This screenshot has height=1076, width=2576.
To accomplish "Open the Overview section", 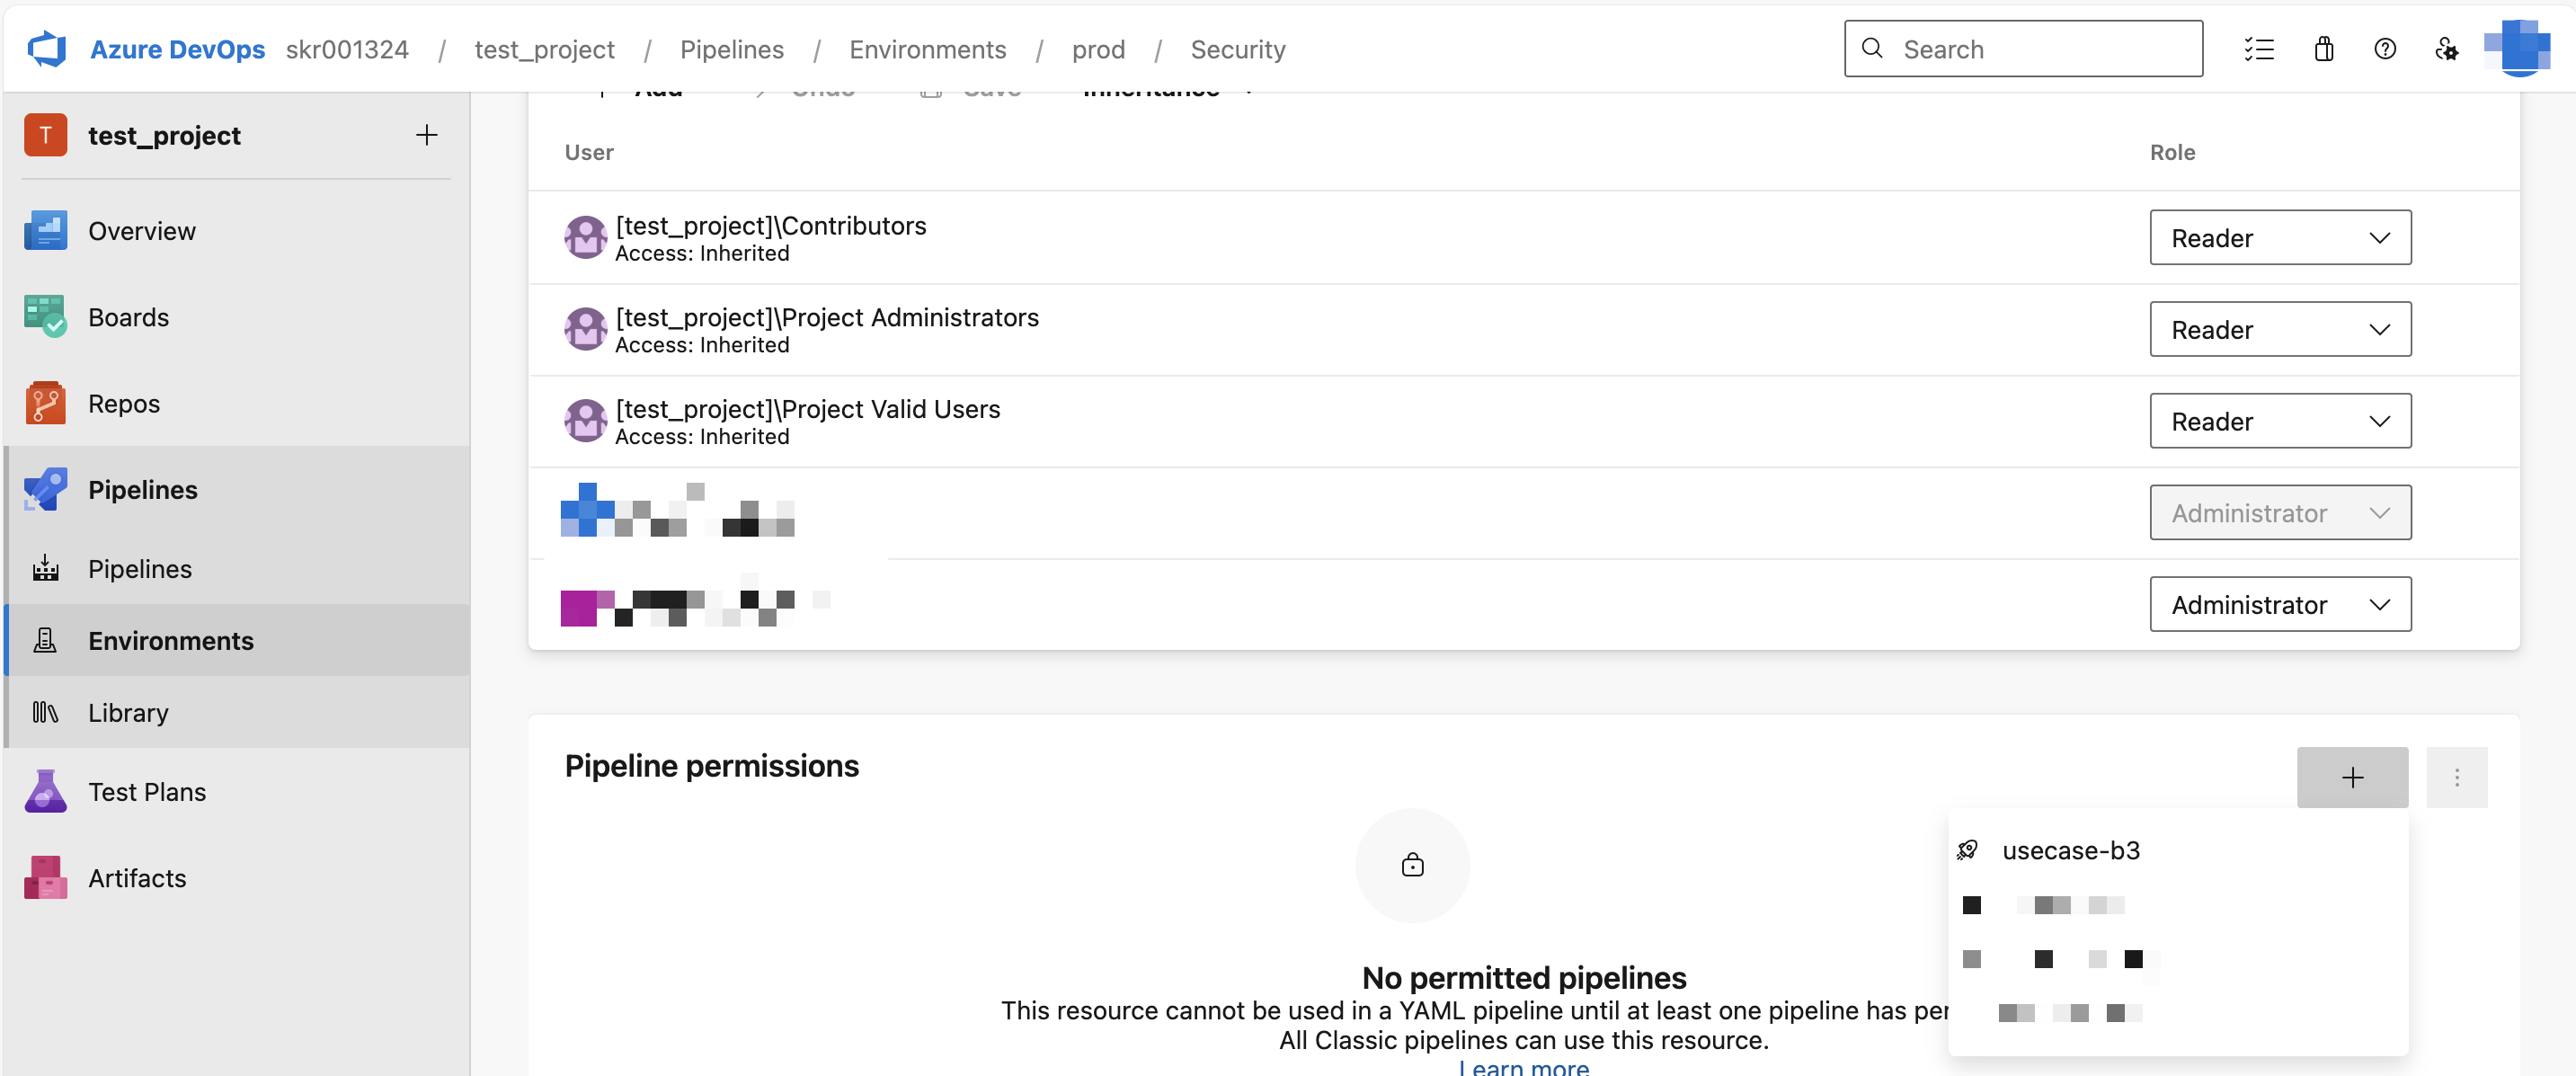I will (x=142, y=230).
